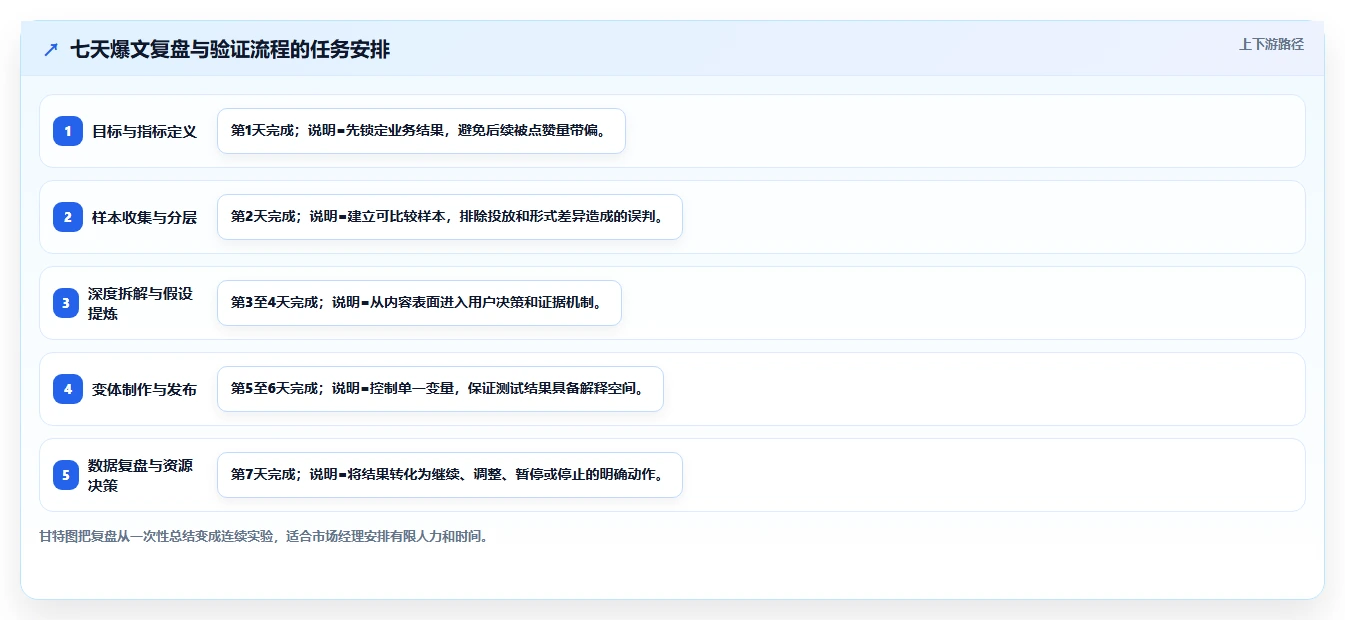Click the title 七天爆文复盘与验证流程的任务安排
Screen dimensions: 1345x620
[230, 50]
